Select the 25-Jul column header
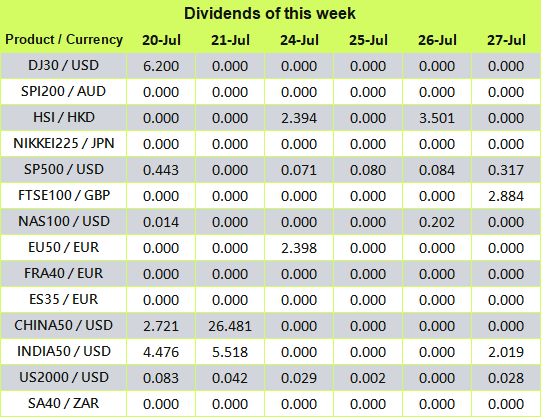The image size is (541, 417). click(368, 40)
